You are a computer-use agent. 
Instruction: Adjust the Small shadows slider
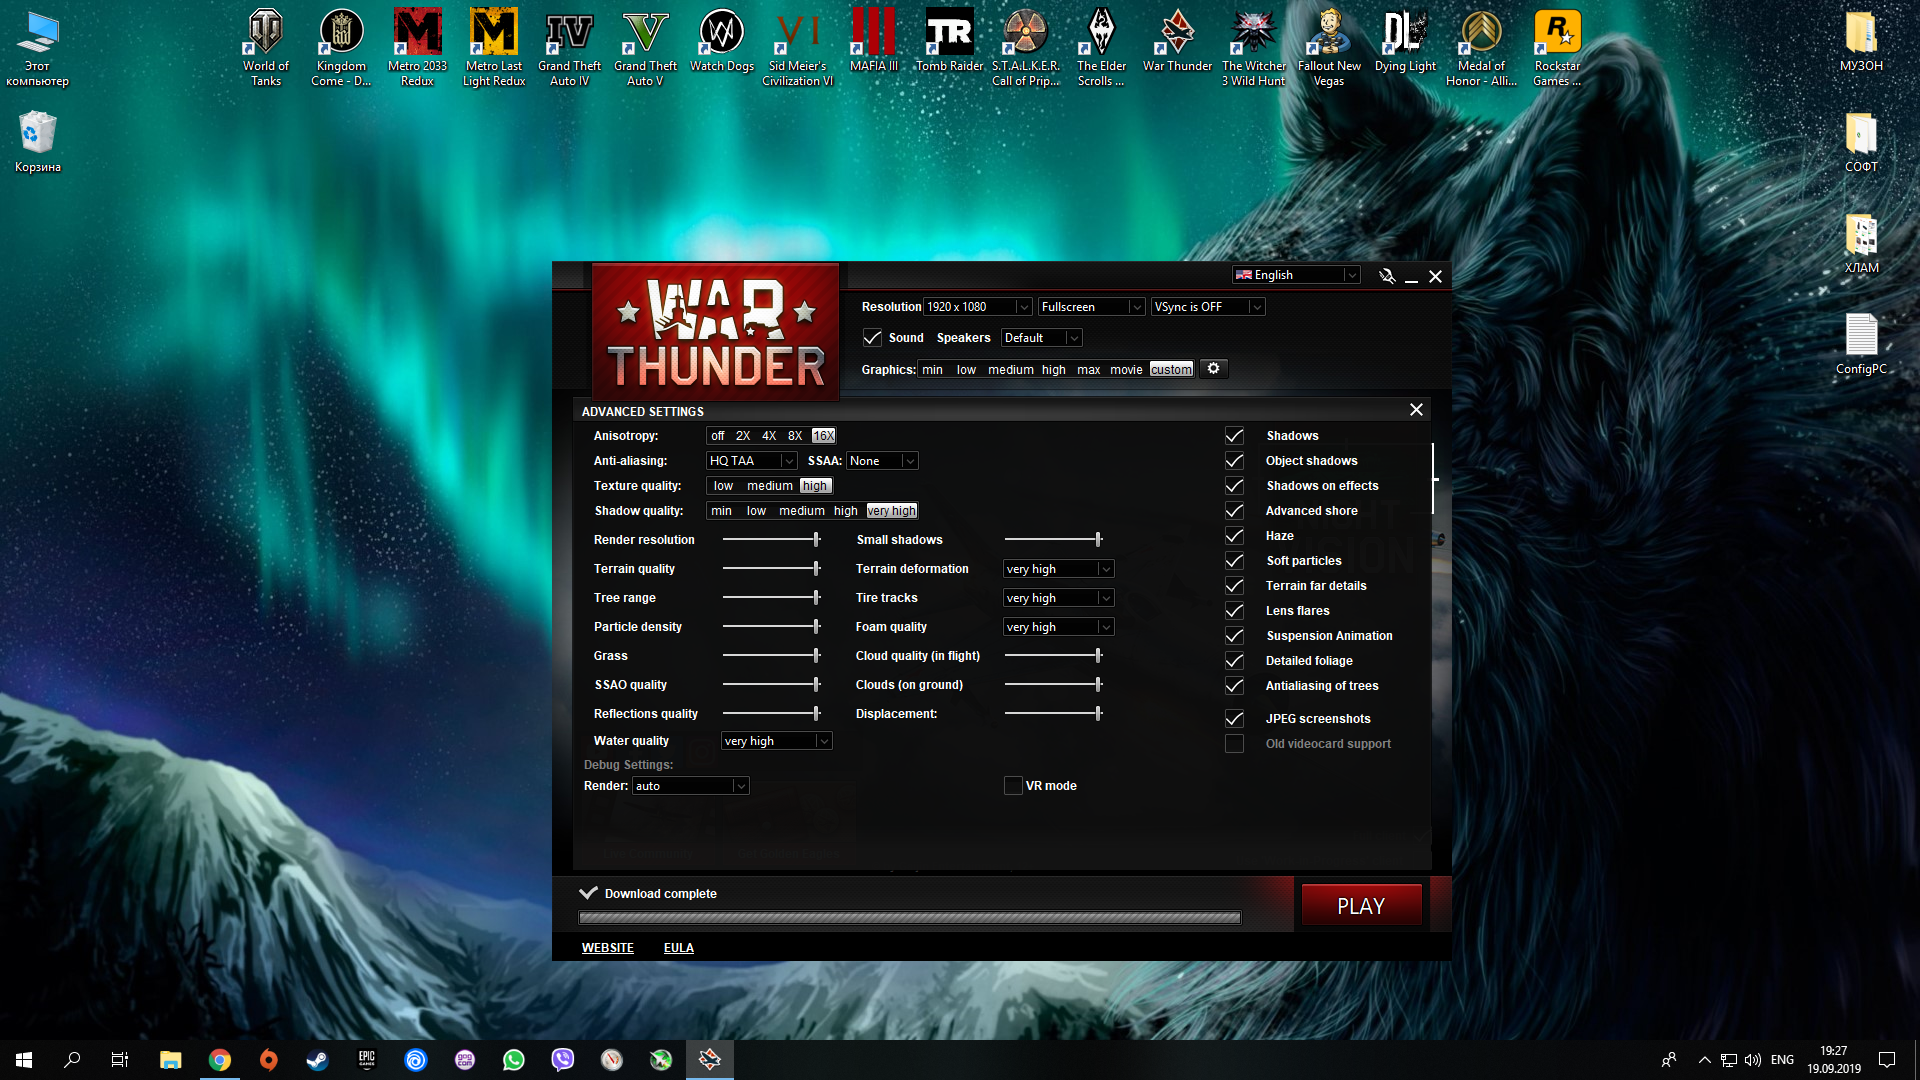(x=1053, y=540)
